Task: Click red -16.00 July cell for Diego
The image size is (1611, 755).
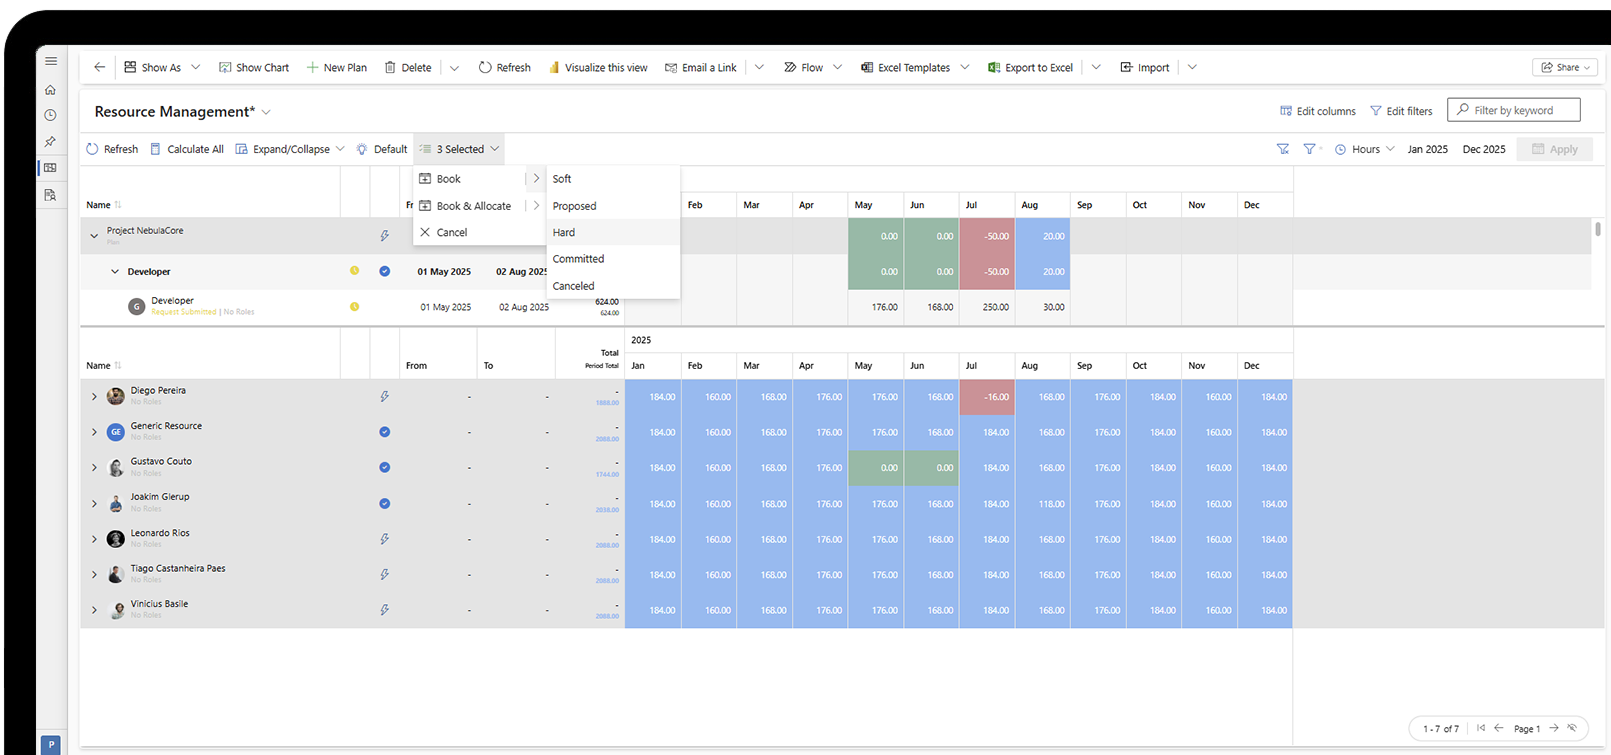Action: 986,397
